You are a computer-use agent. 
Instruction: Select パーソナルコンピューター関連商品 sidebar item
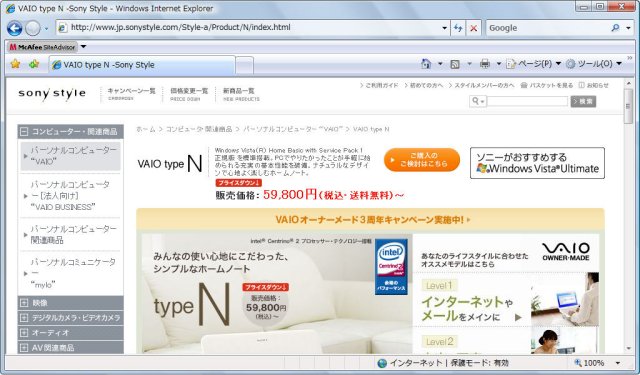[x=71, y=235]
